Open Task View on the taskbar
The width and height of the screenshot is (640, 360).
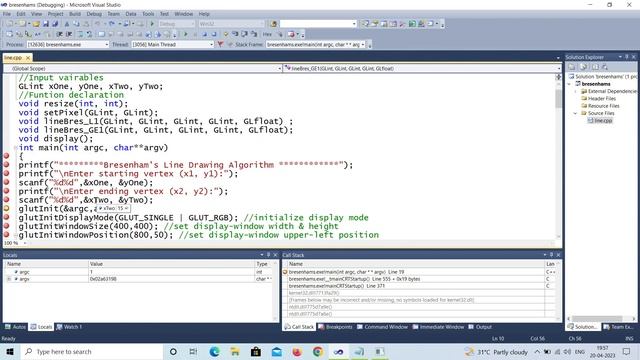point(193,351)
